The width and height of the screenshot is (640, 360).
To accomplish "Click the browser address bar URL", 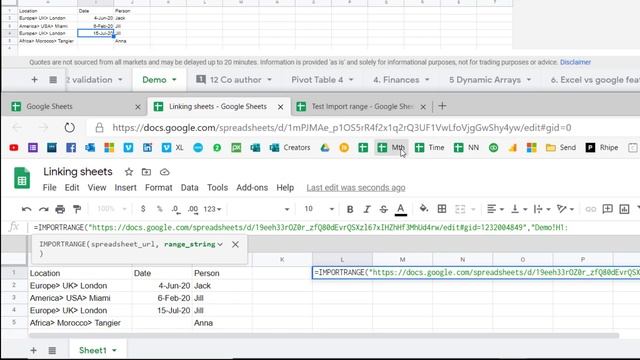I will click(x=342, y=128).
